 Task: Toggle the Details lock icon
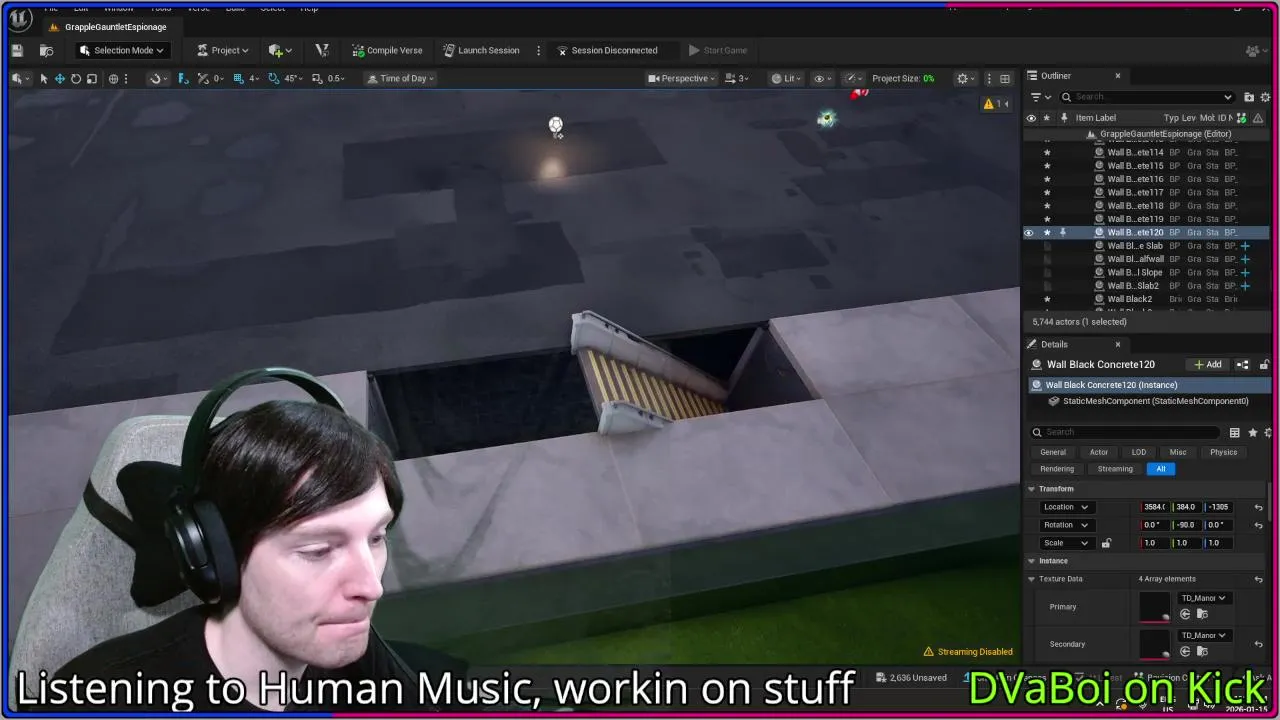point(1264,365)
